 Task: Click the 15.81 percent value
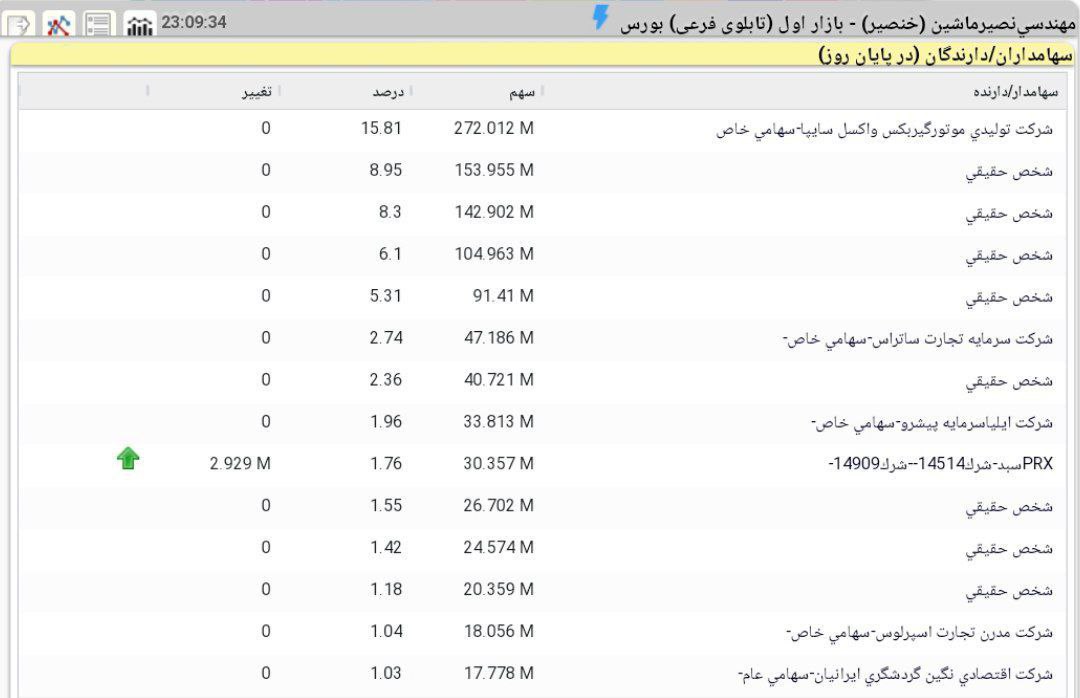[x=381, y=128]
